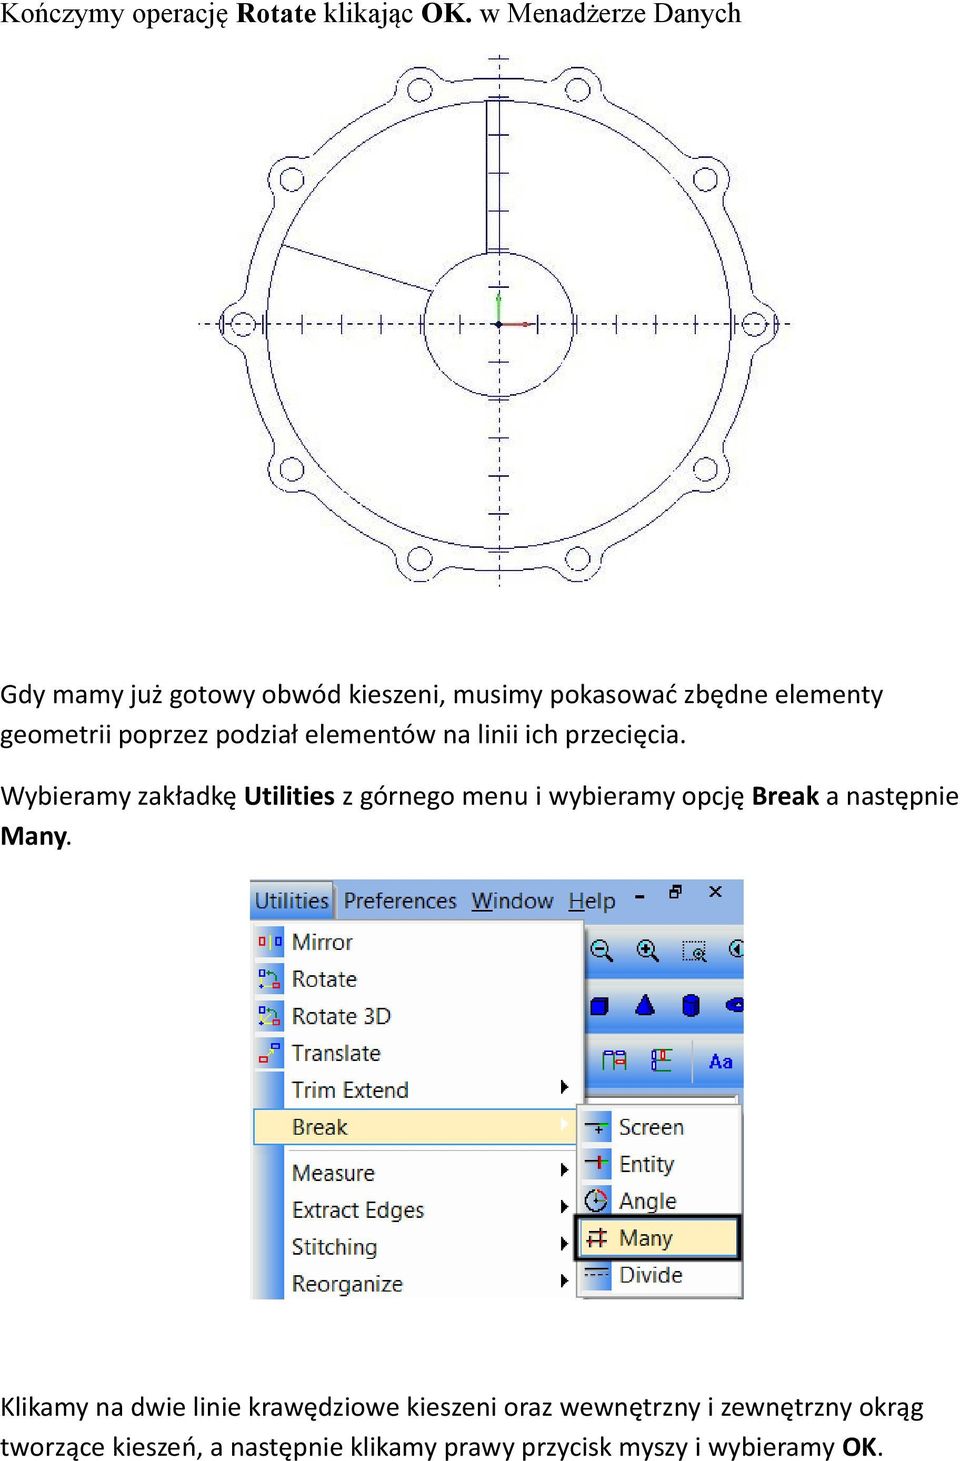This screenshot has width=960, height=1461.
Task: Expand the Extract Edges submenu arrow
Action: point(565,1207)
